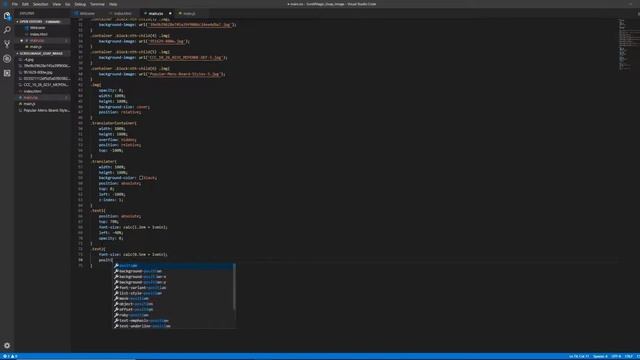Click the Spaces indentation status entry
This screenshot has height=360, width=640.
600,356
